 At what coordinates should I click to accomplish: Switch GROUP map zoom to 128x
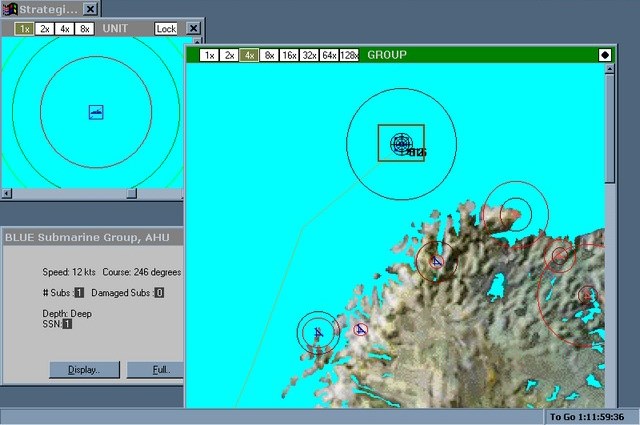click(x=349, y=55)
